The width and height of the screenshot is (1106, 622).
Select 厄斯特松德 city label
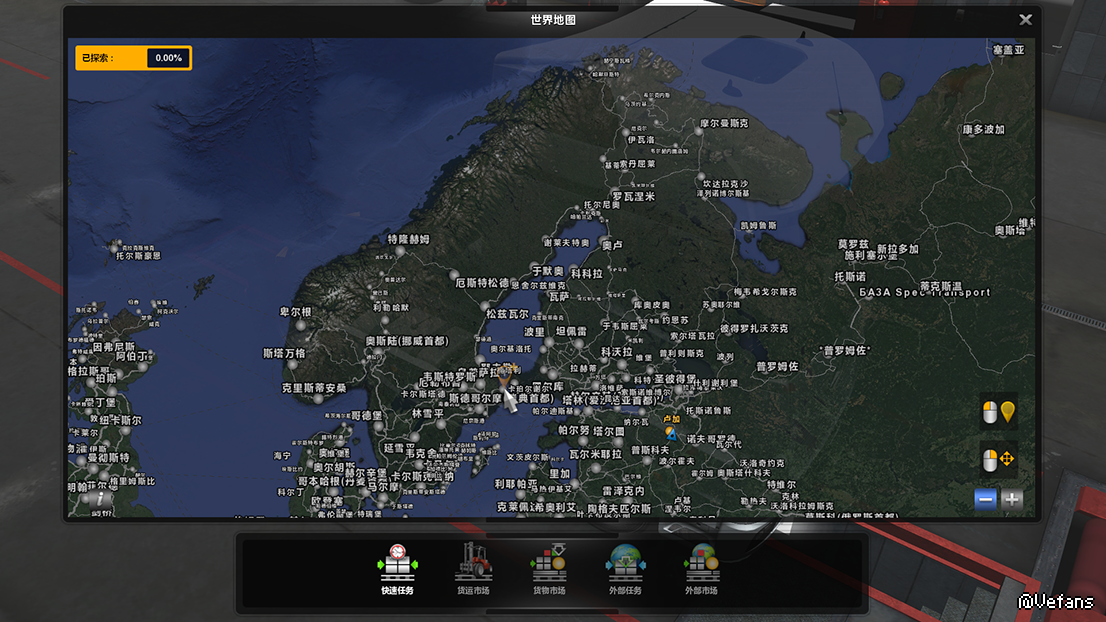(x=482, y=283)
